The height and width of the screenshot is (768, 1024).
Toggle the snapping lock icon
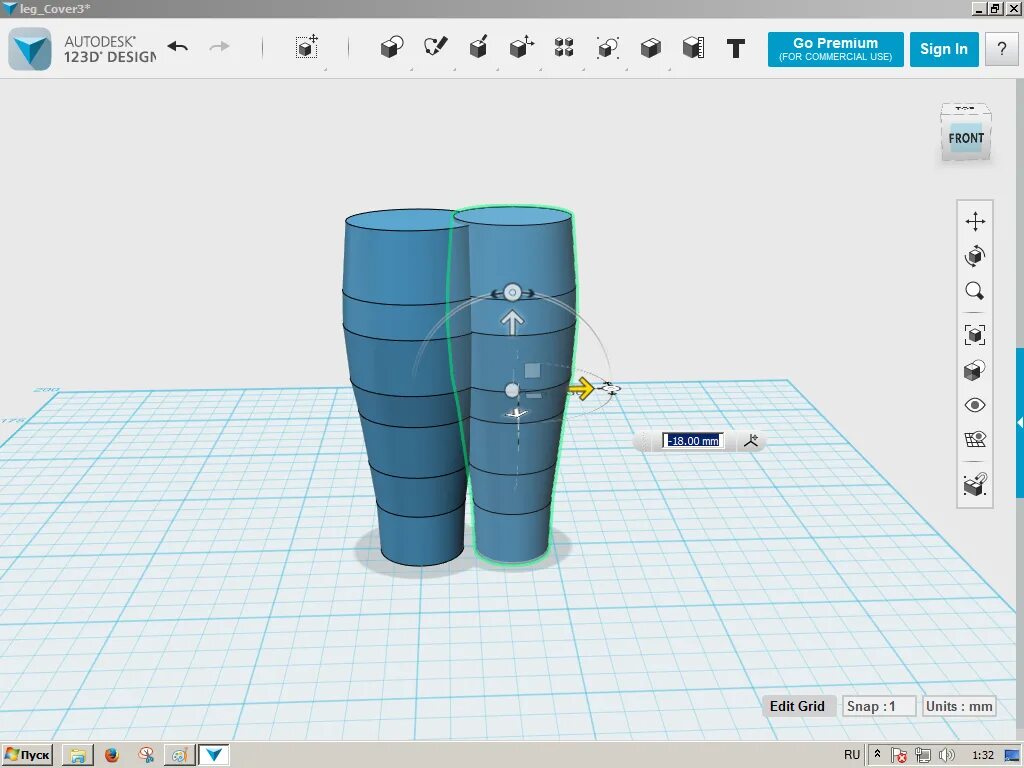975,485
